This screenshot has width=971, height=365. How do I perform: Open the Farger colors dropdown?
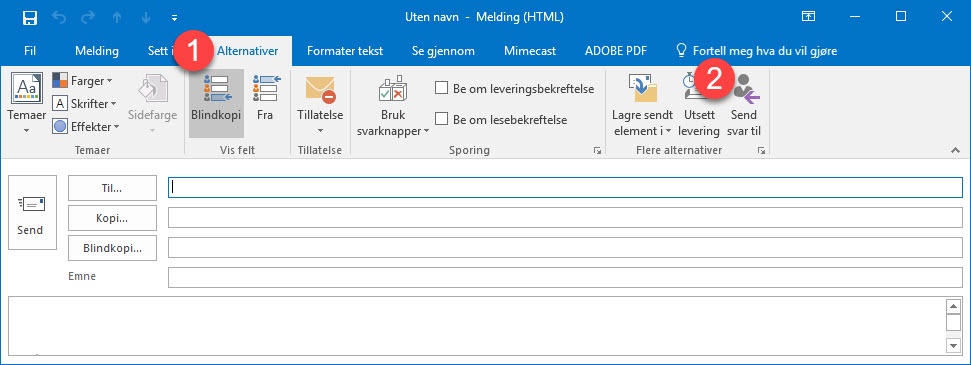tap(82, 81)
